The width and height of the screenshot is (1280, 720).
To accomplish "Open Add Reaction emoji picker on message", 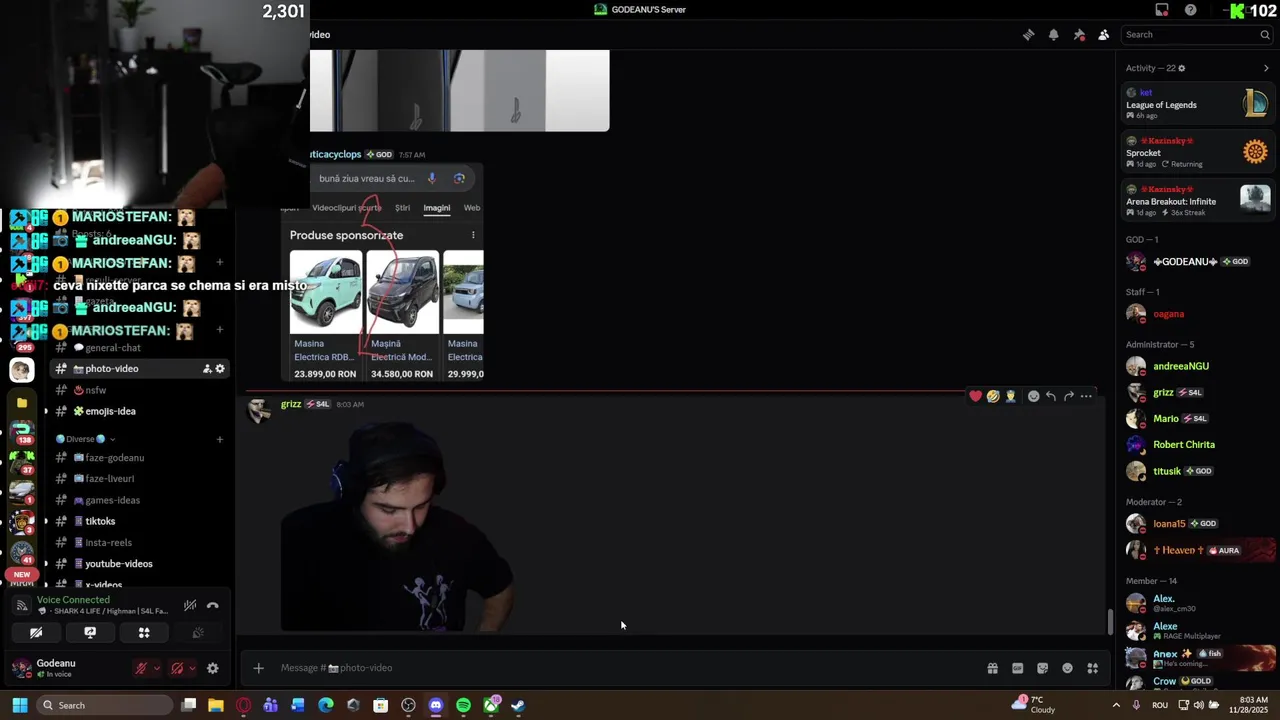I will 1033,396.
